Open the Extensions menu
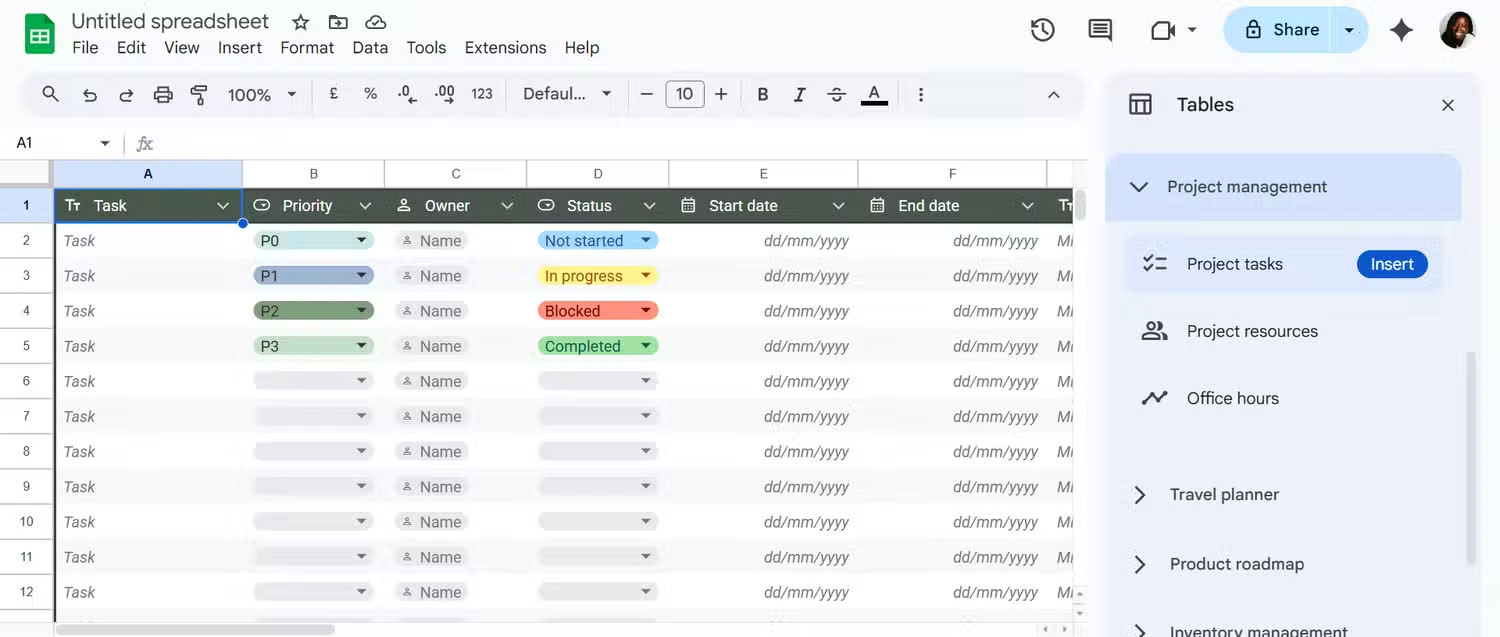1500x637 pixels. [x=505, y=47]
